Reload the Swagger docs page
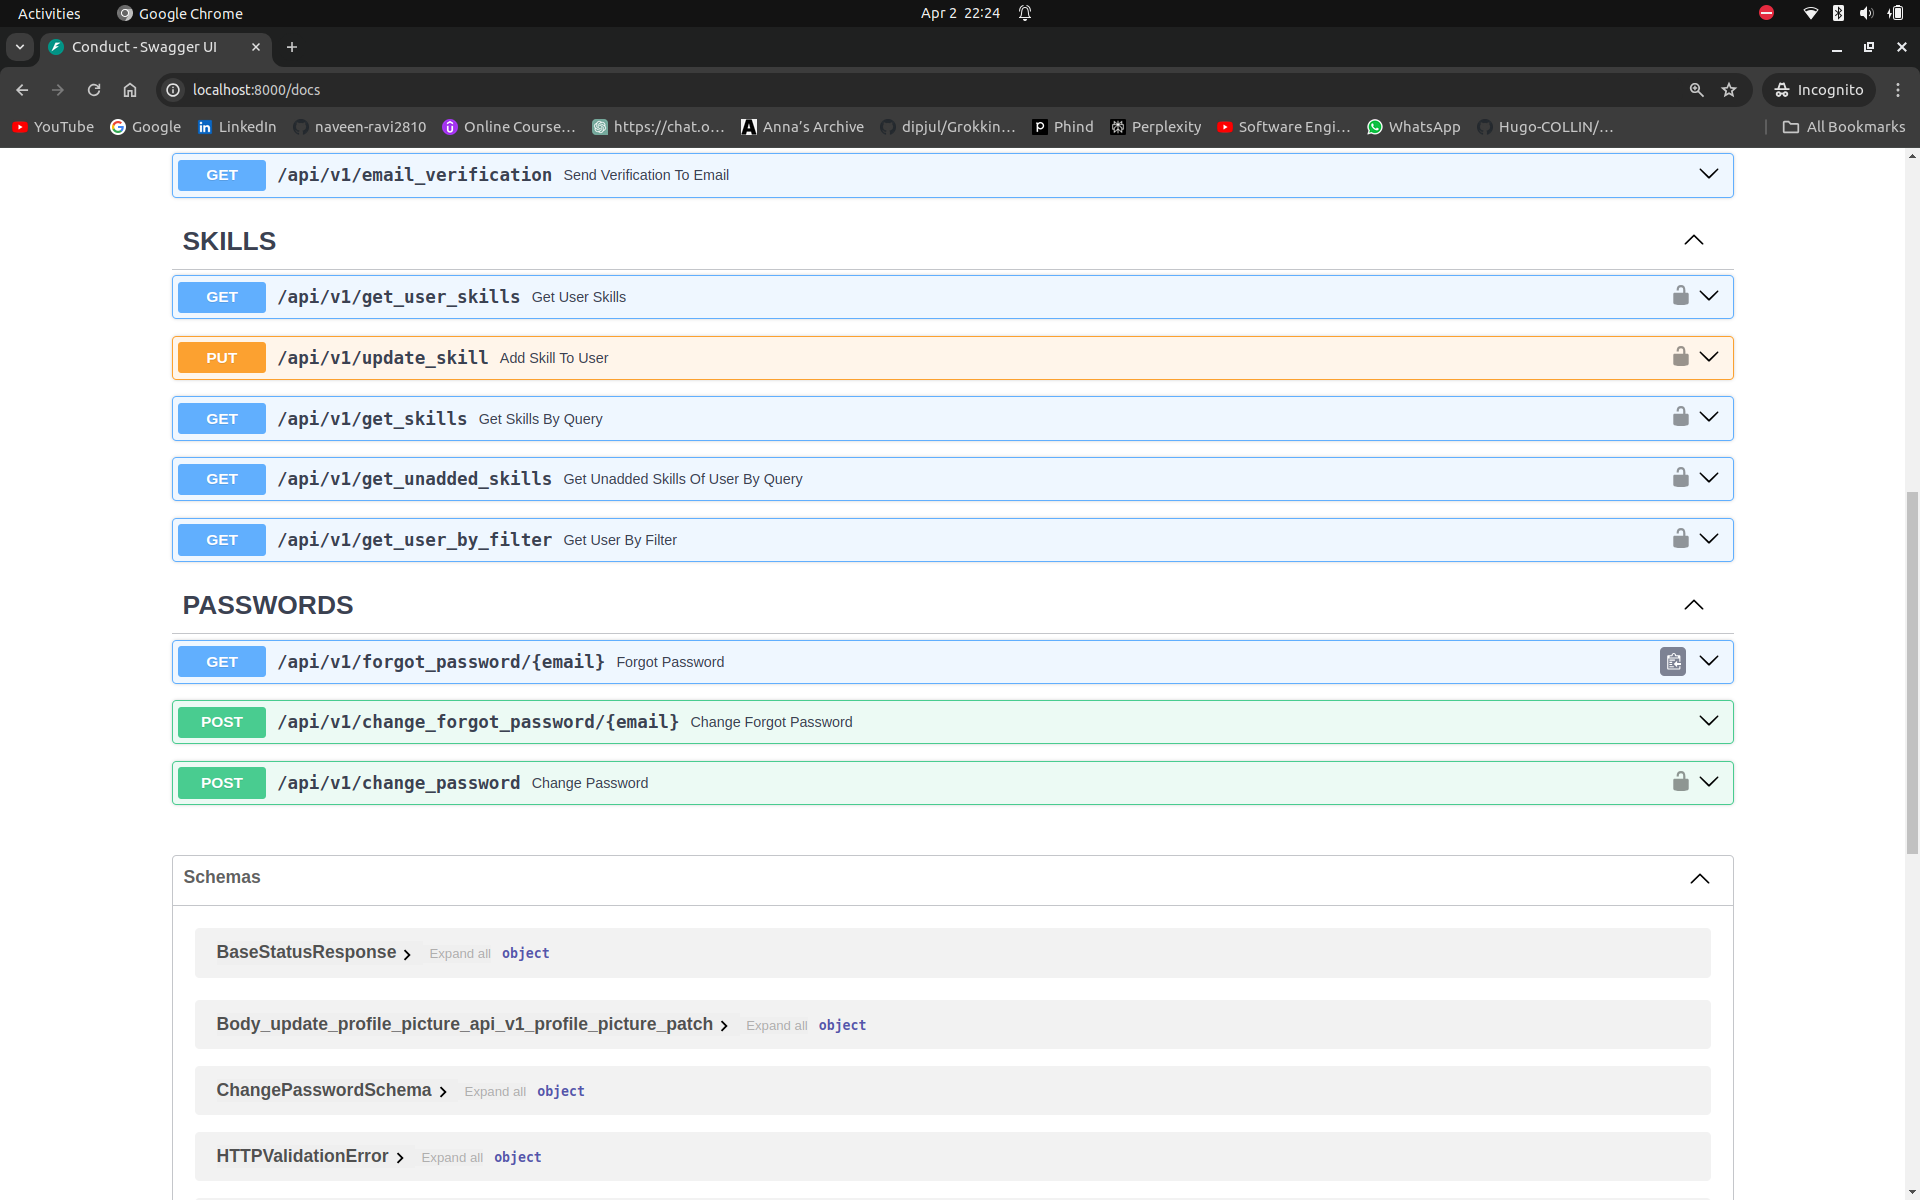This screenshot has height=1200, width=1920. (94, 90)
